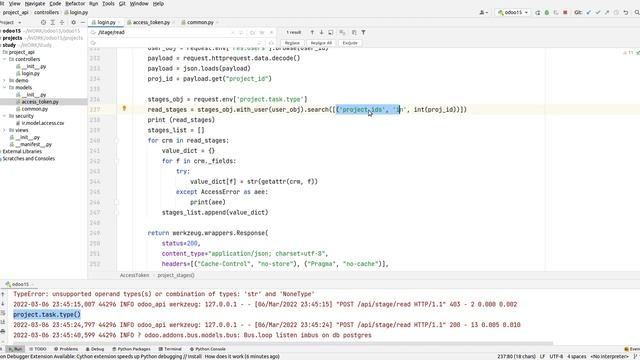Click the AccessToken breadcrumb
640x360 pixels.
134,276
